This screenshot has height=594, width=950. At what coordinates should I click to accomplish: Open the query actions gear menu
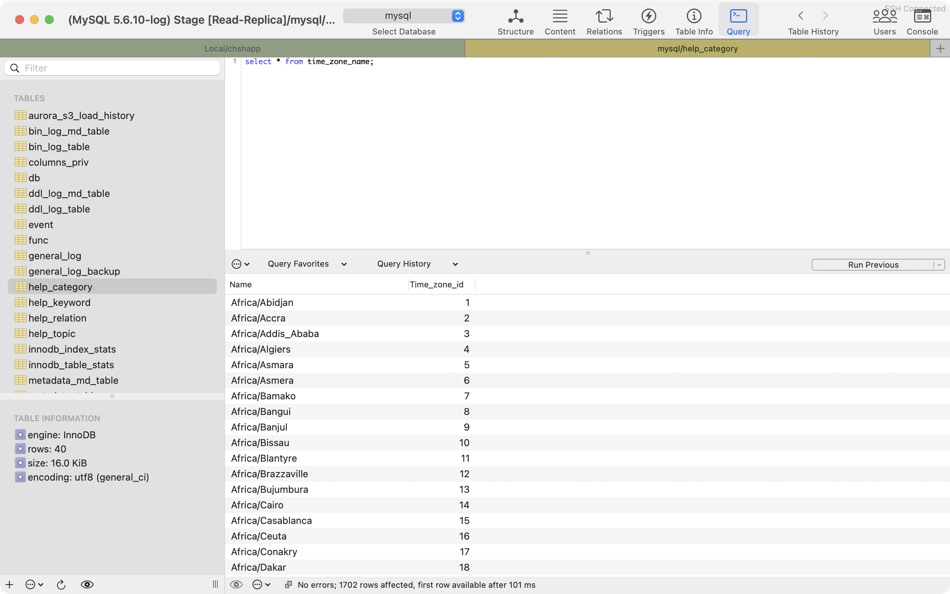tap(241, 264)
